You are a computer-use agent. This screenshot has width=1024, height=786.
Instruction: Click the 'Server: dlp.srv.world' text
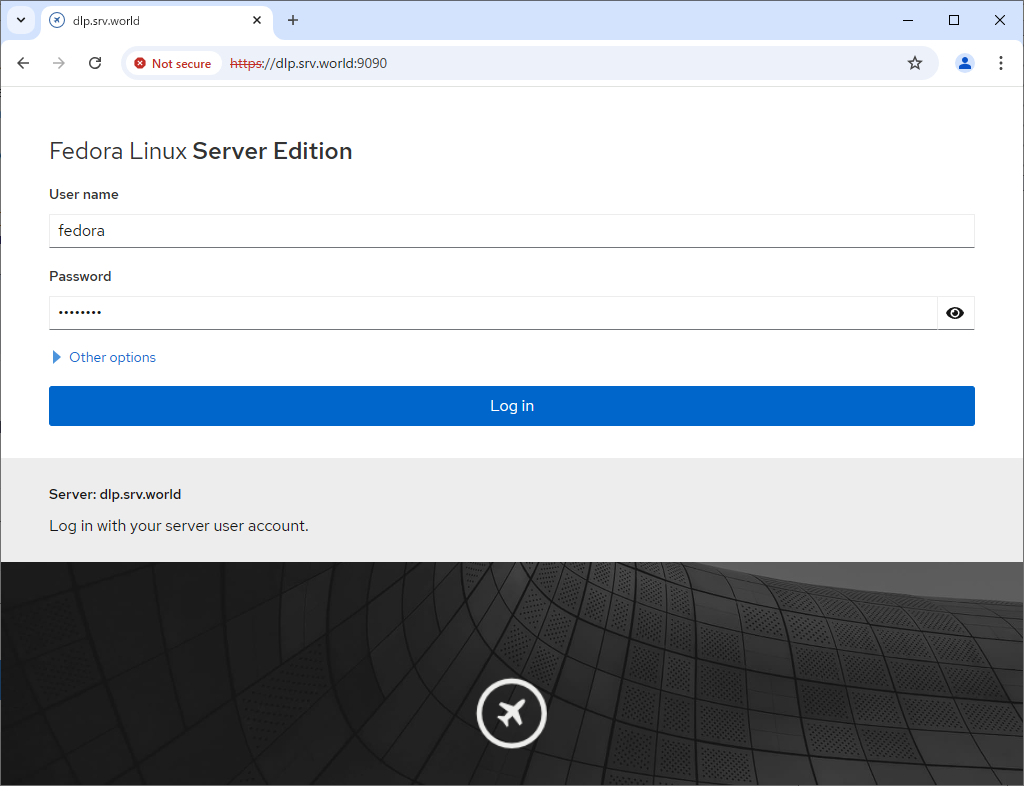coord(115,494)
